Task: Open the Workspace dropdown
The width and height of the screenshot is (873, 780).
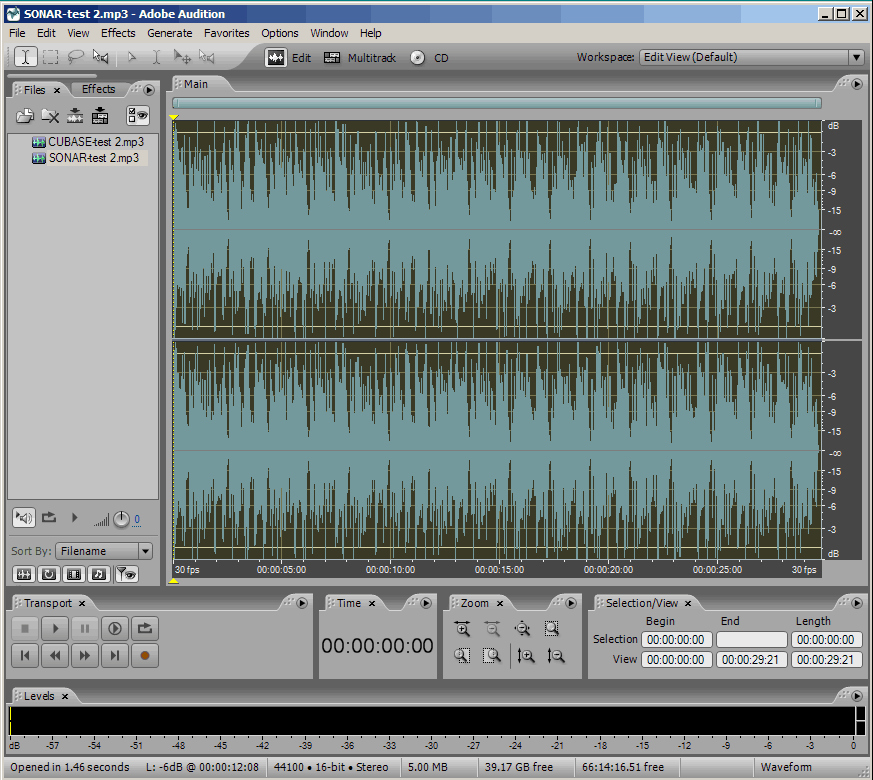Action: (856, 58)
